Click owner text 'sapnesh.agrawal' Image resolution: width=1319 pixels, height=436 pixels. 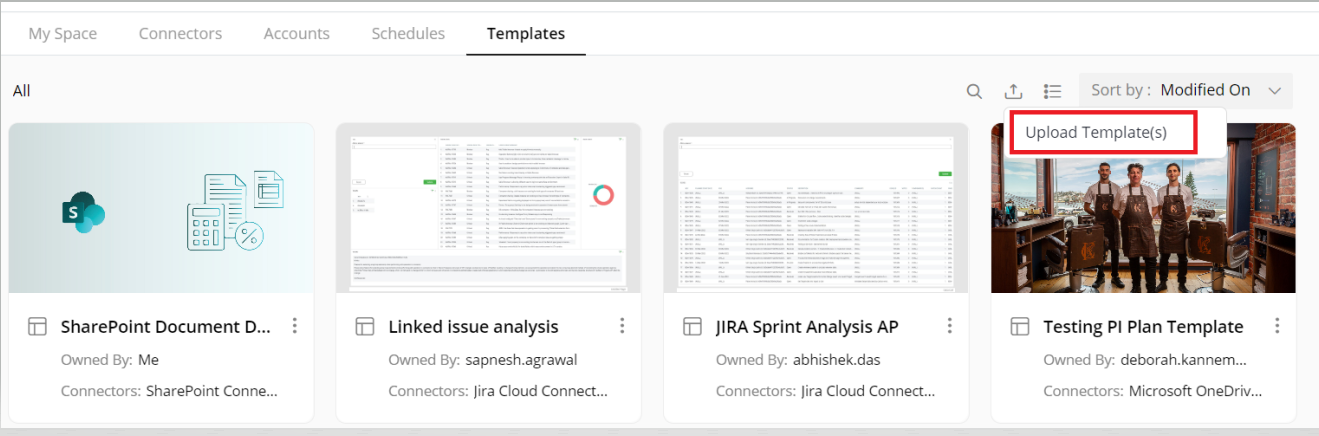(x=523, y=360)
